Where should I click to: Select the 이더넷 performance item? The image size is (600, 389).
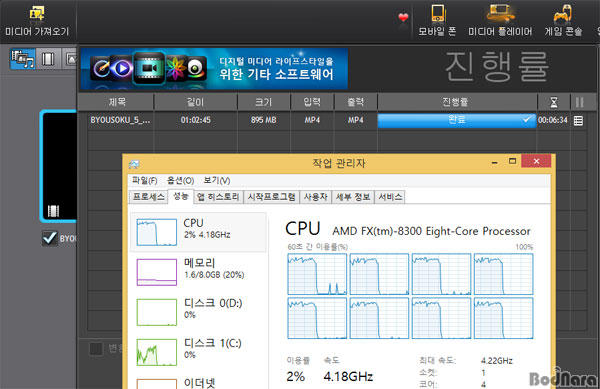pos(198,382)
